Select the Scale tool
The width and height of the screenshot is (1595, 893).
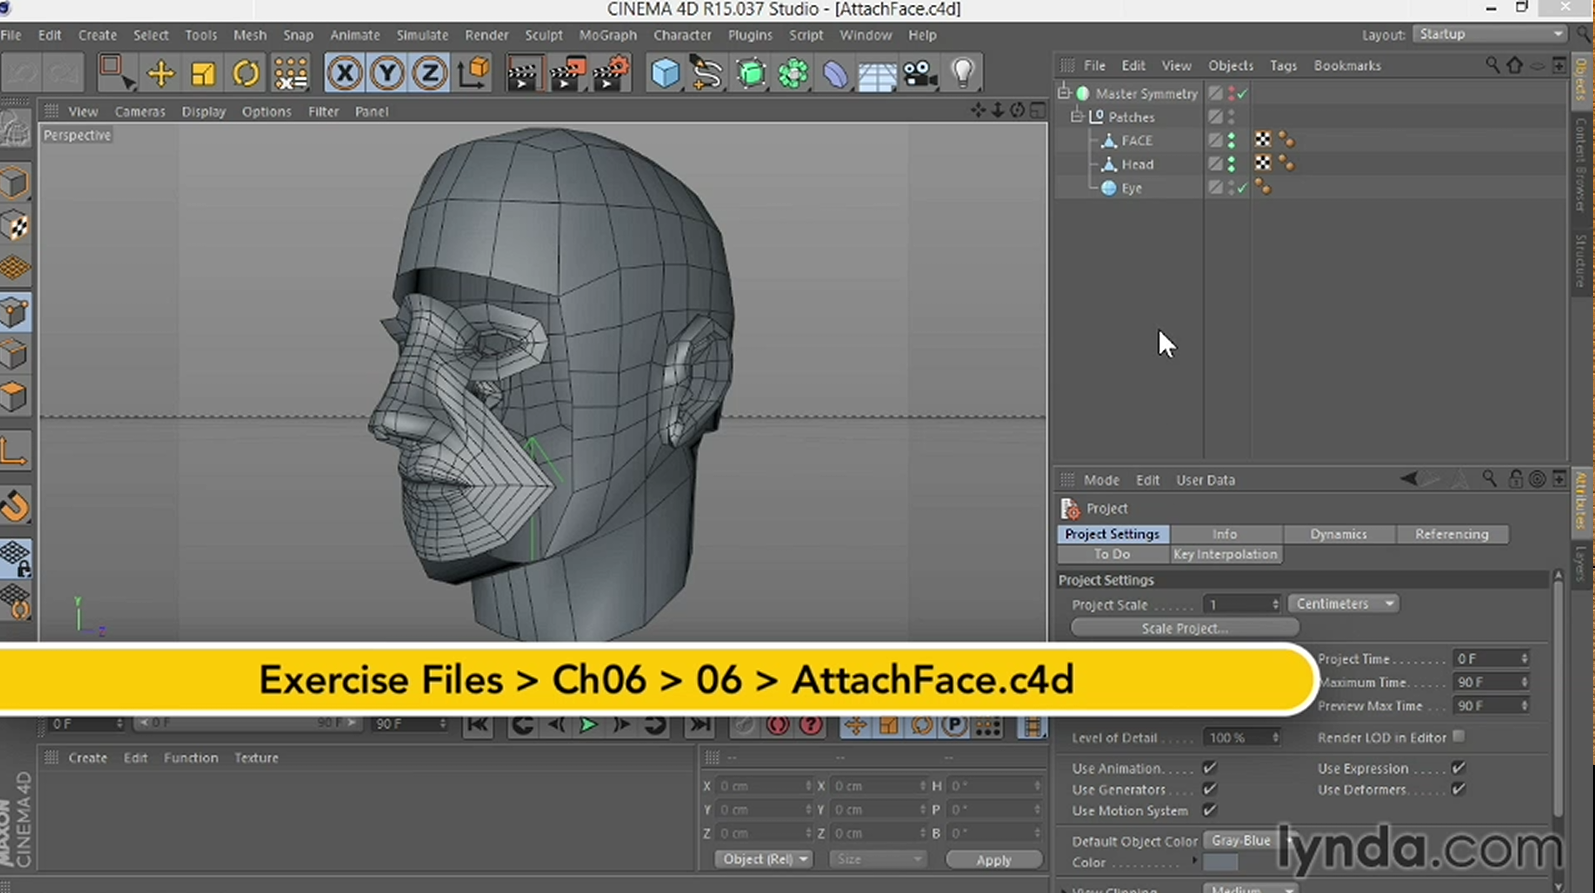[x=203, y=74]
